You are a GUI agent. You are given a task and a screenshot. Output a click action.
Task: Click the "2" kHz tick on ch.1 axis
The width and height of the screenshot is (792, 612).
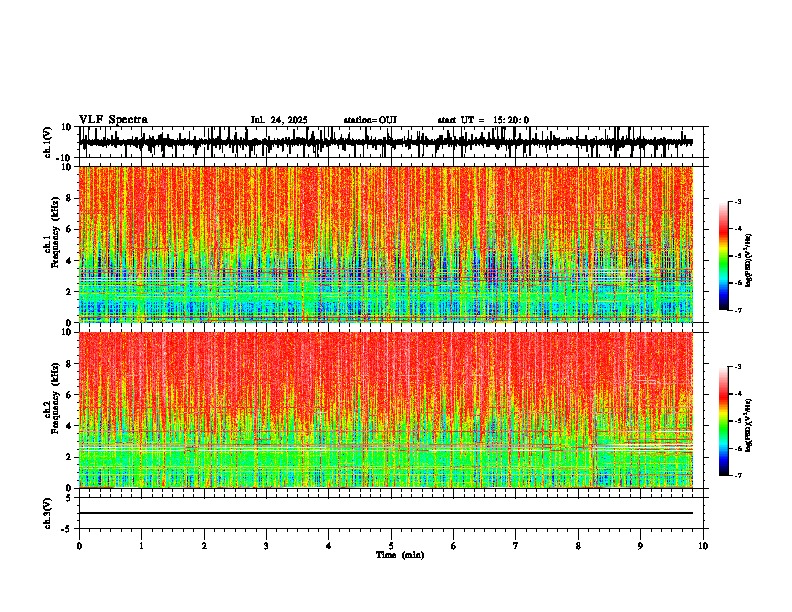pos(69,292)
